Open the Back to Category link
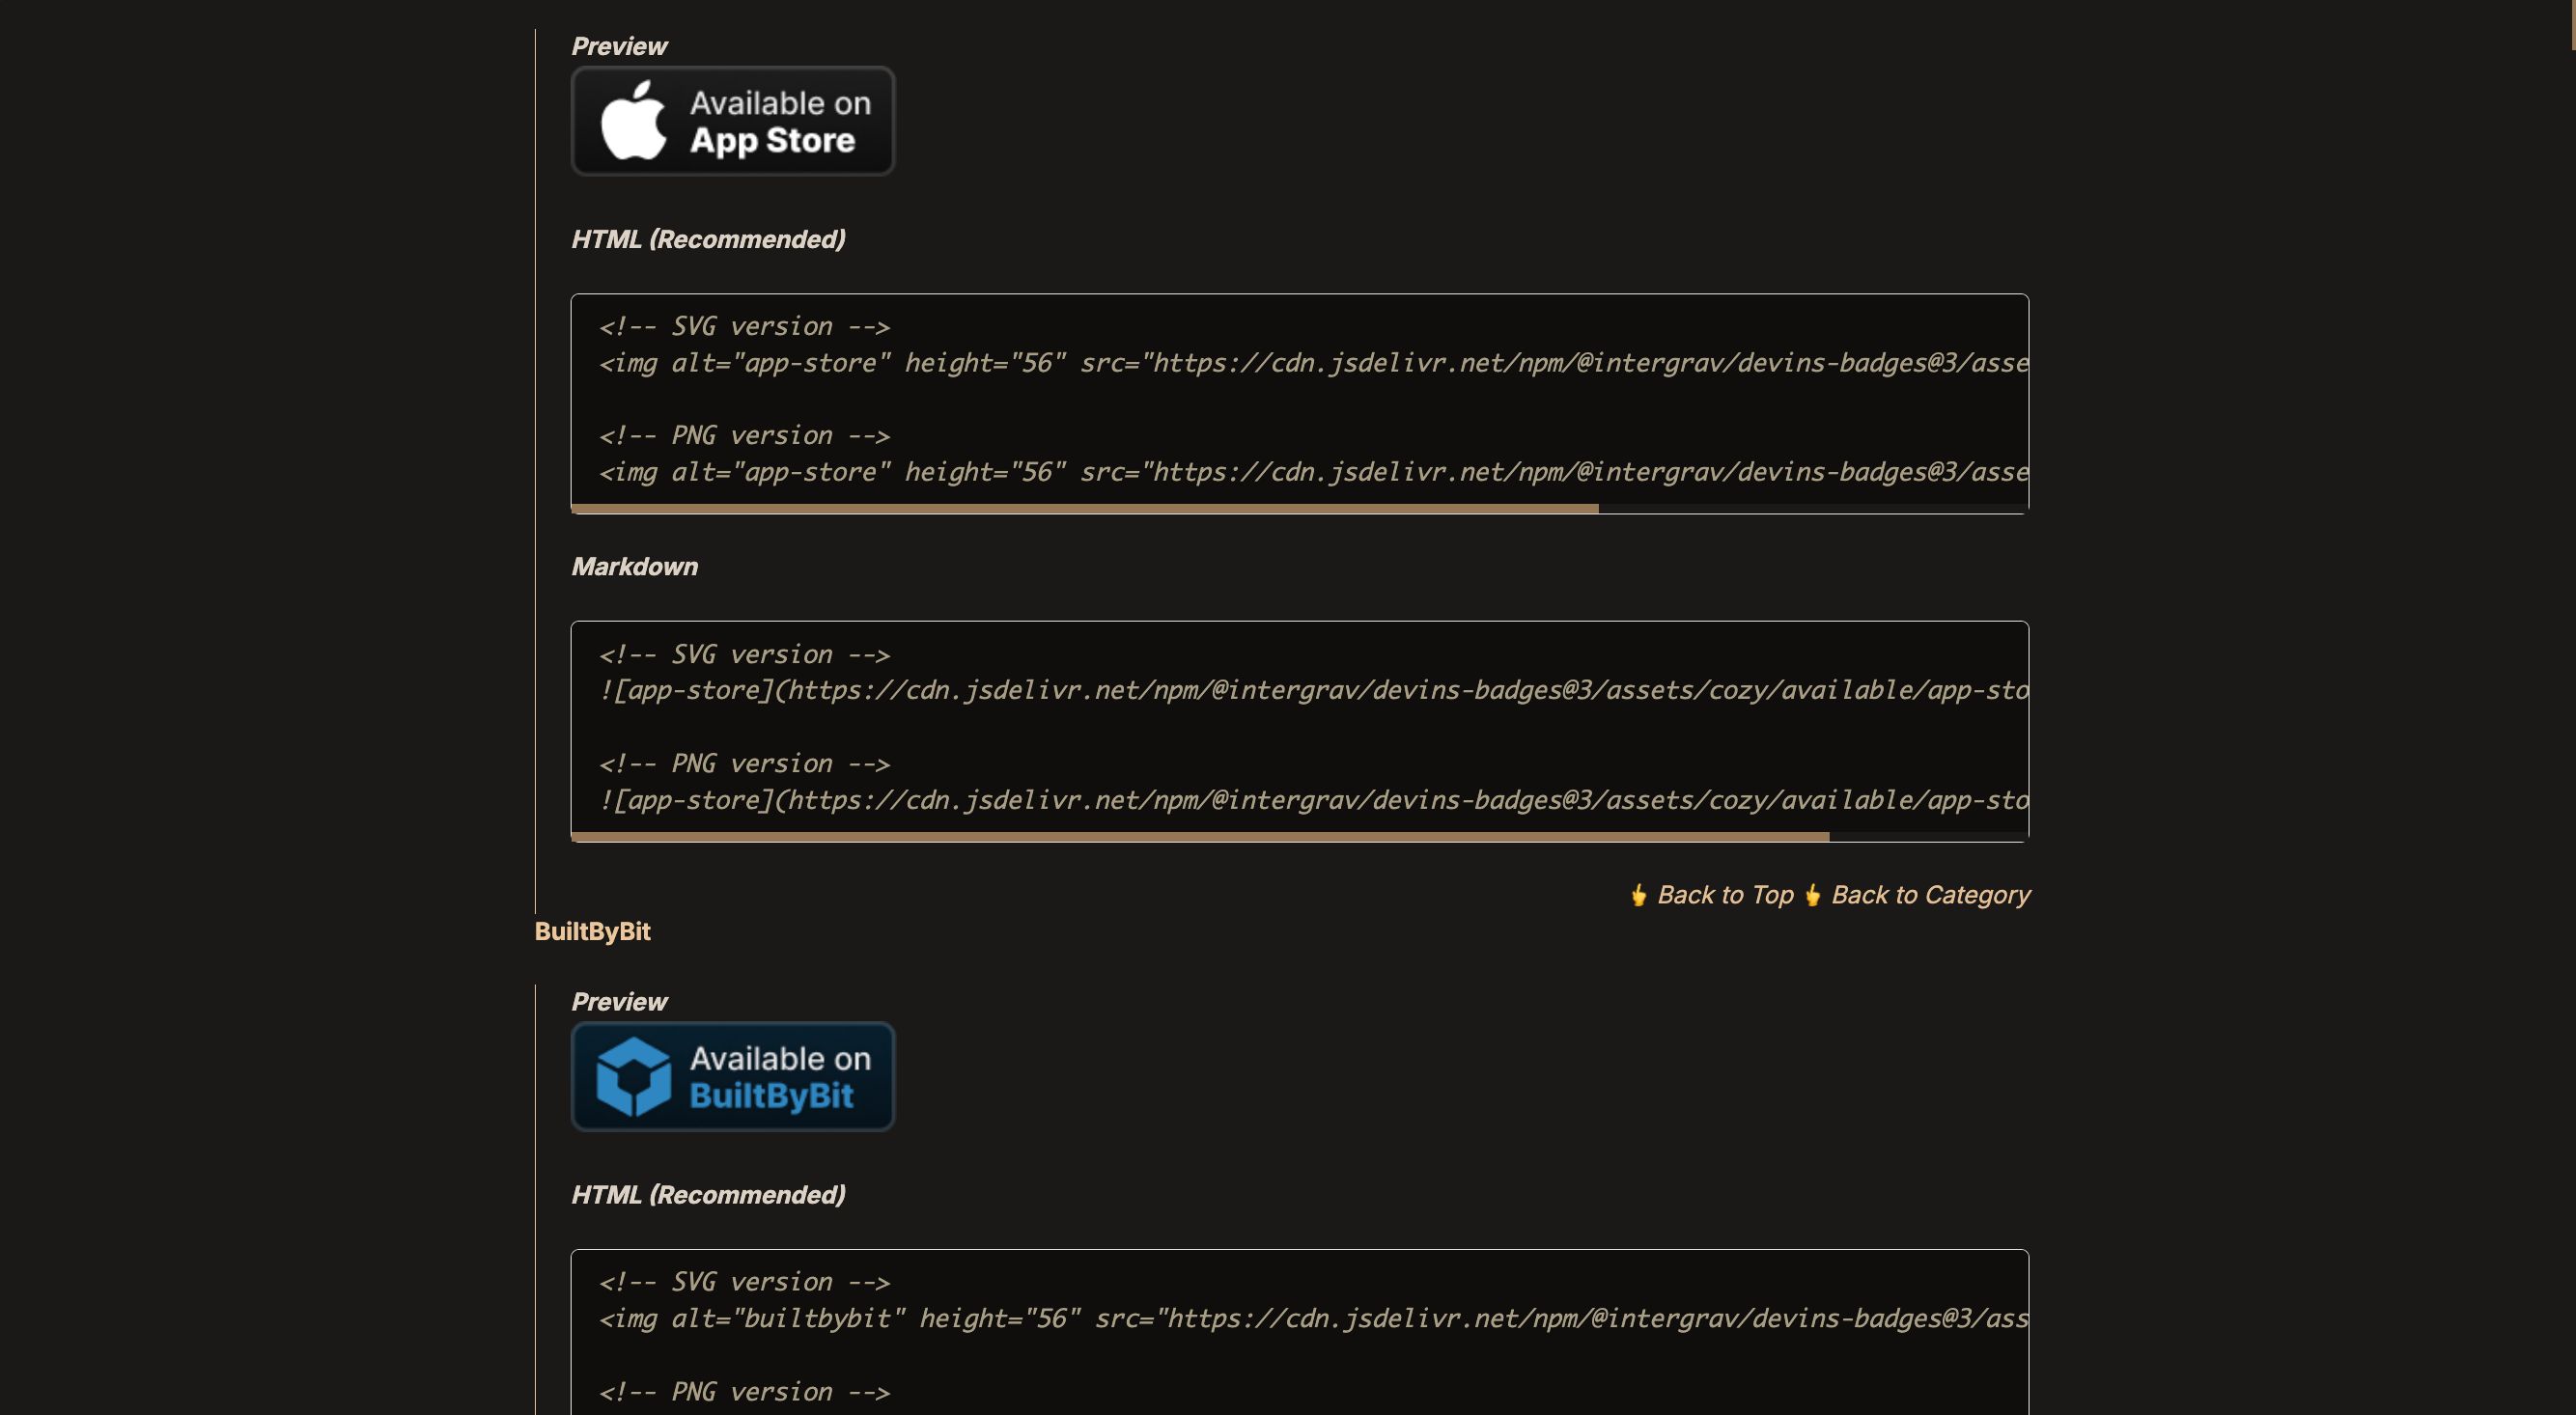Screen dimensions: 2576x1415 coord(1930,895)
